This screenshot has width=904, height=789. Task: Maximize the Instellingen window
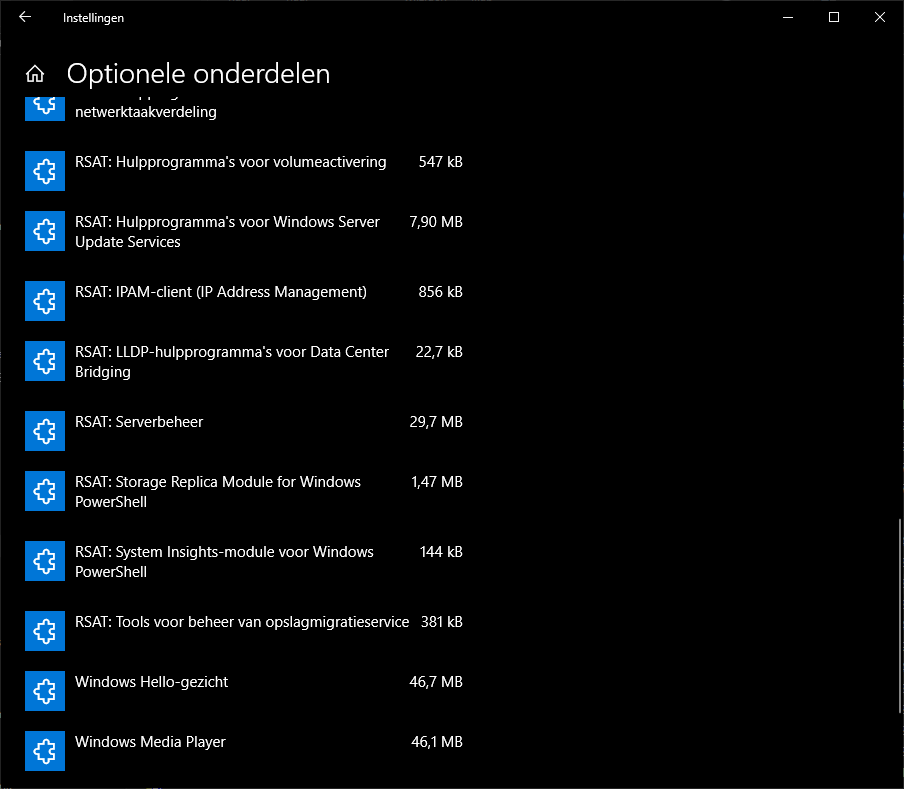834,17
